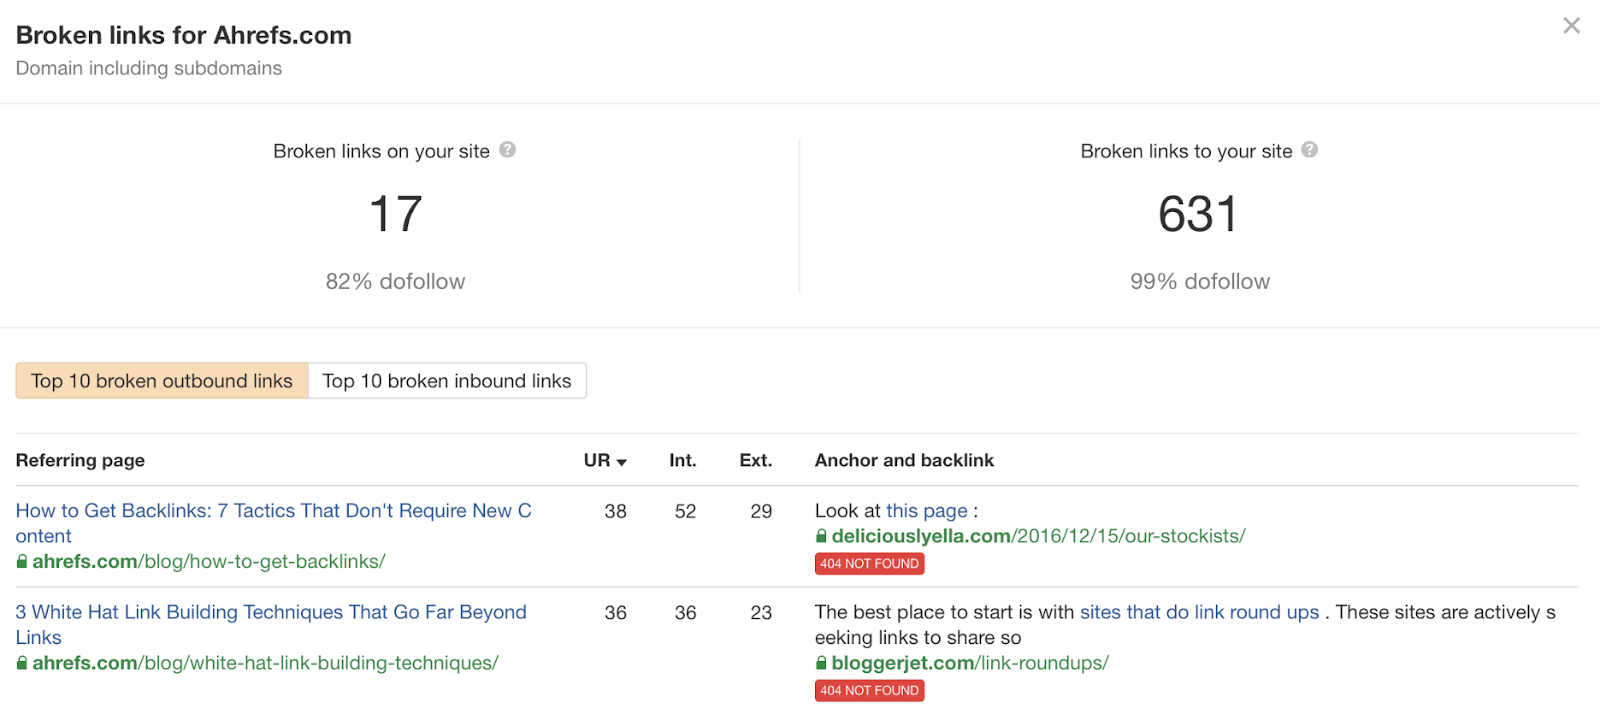Viewport: 1600px width, 709px height.
Task: Click Ext. value 29 in first row
Action: tap(761, 512)
